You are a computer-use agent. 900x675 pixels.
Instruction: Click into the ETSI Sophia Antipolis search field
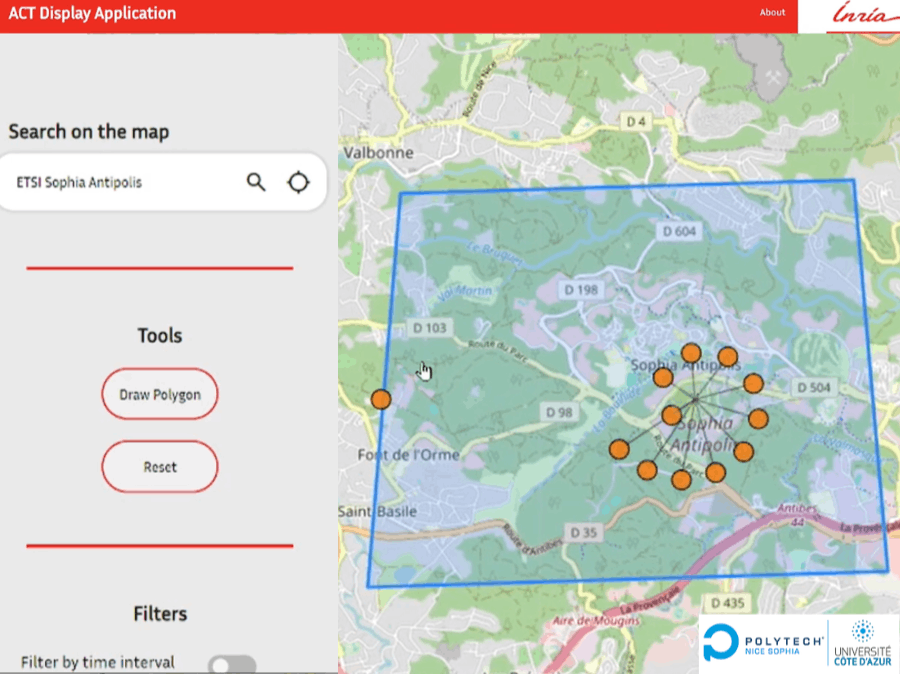[x=120, y=183]
